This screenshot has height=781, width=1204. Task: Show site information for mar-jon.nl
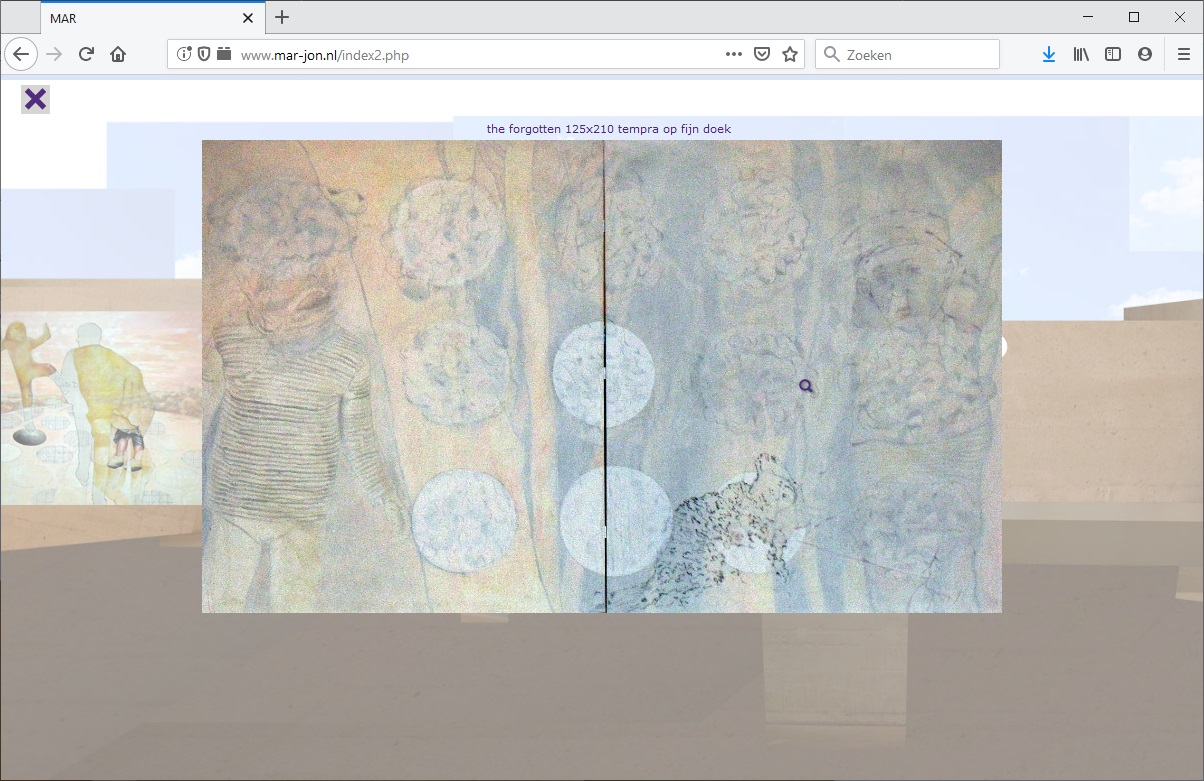(184, 55)
